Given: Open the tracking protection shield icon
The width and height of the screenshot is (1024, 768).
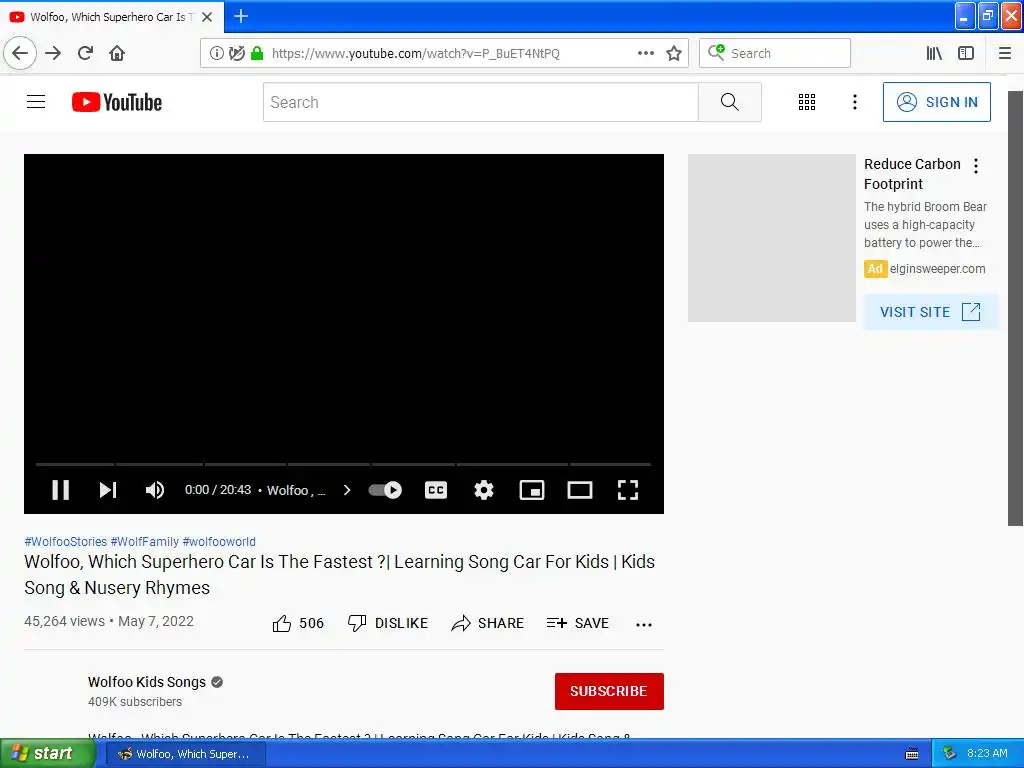Looking at the screenshot, I should pos(237,54).
